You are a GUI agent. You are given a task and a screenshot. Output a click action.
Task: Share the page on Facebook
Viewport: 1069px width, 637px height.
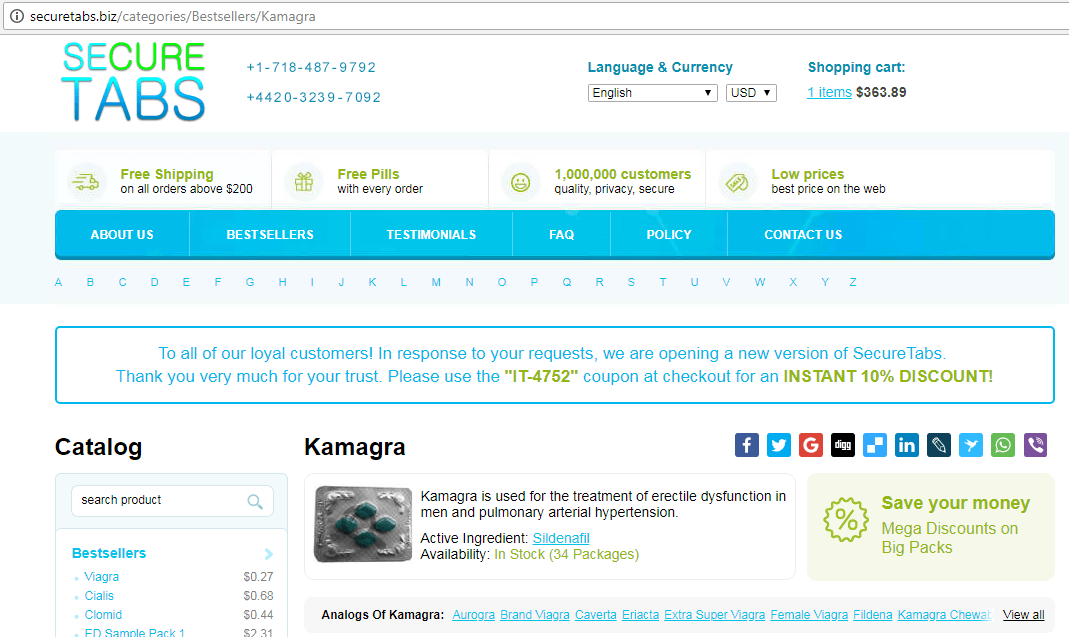pos(747,445)
